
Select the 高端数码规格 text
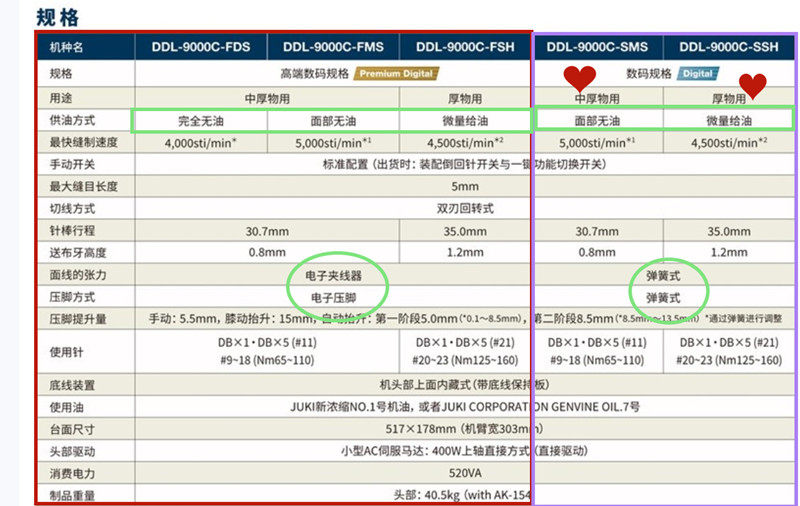click(314, 73)
